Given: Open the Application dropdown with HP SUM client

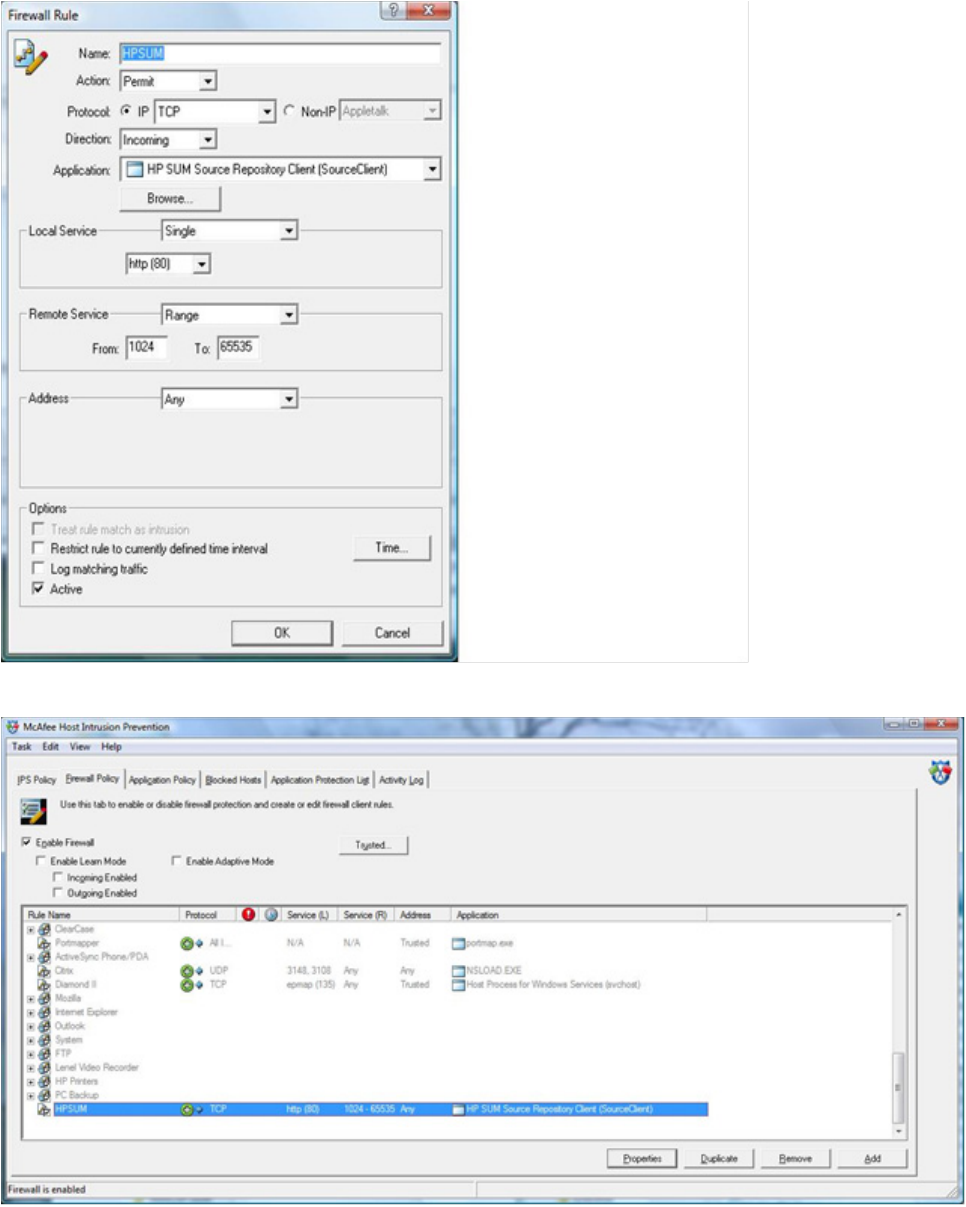Looking at the screenshot, I should [281, 170].
